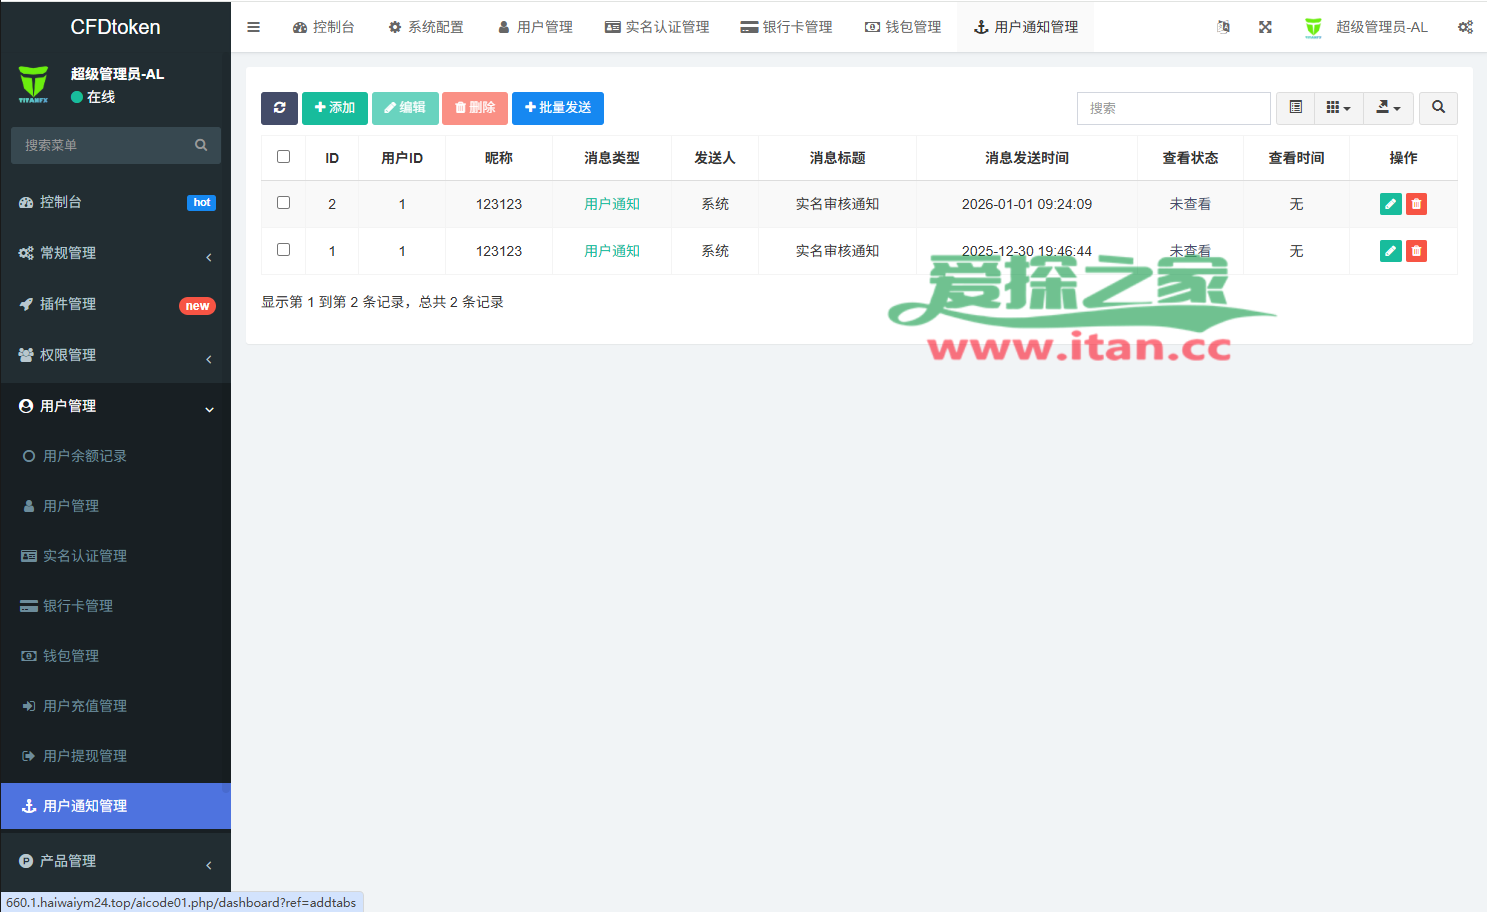Click the refresh table icon button
Image resolution: width=1487 pixels, height=912 pixels.
pos(279,108)
